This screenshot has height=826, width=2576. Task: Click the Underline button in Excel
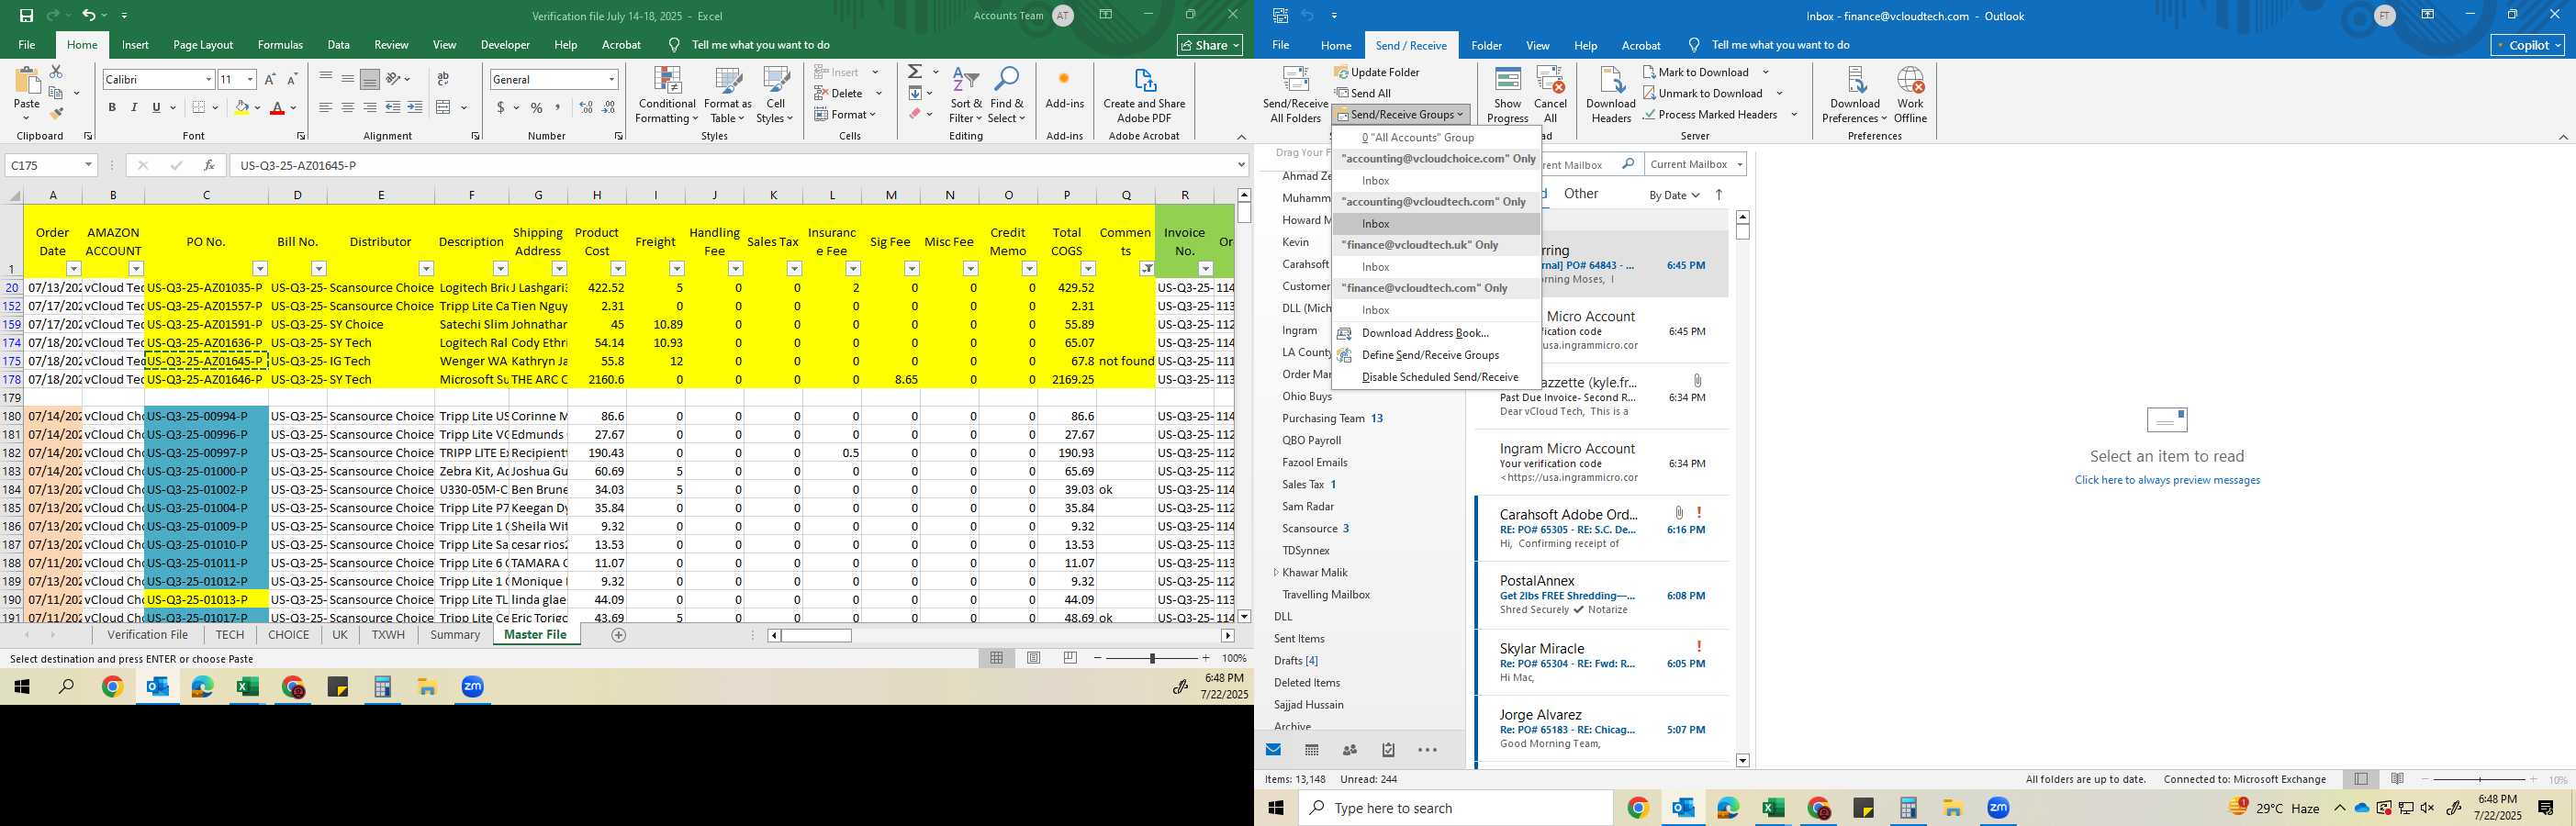coord(156,107)
